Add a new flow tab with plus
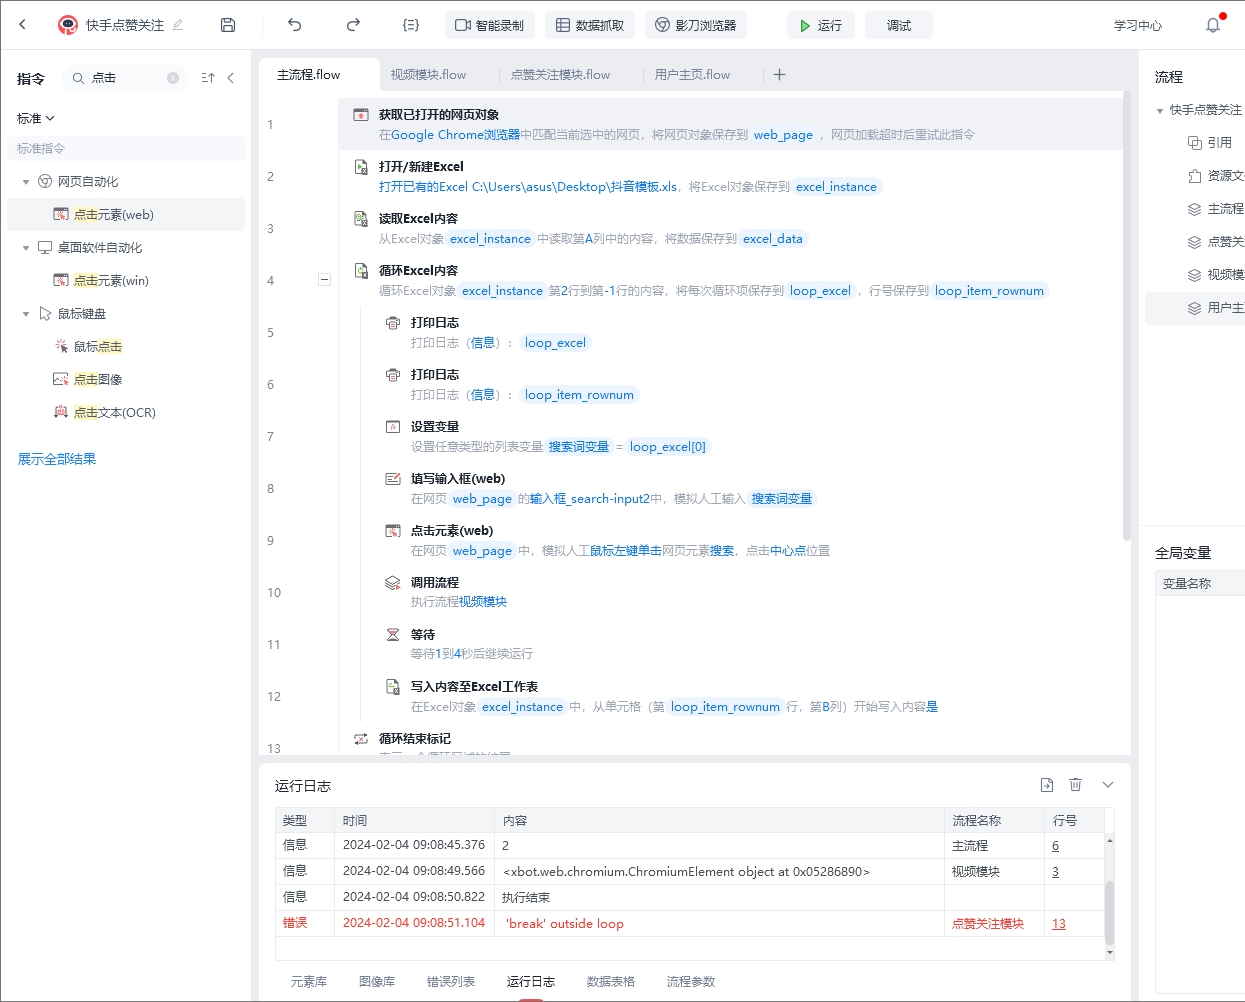Image resolution: width=1245 pixels, height=1002 pixels. 780,74
